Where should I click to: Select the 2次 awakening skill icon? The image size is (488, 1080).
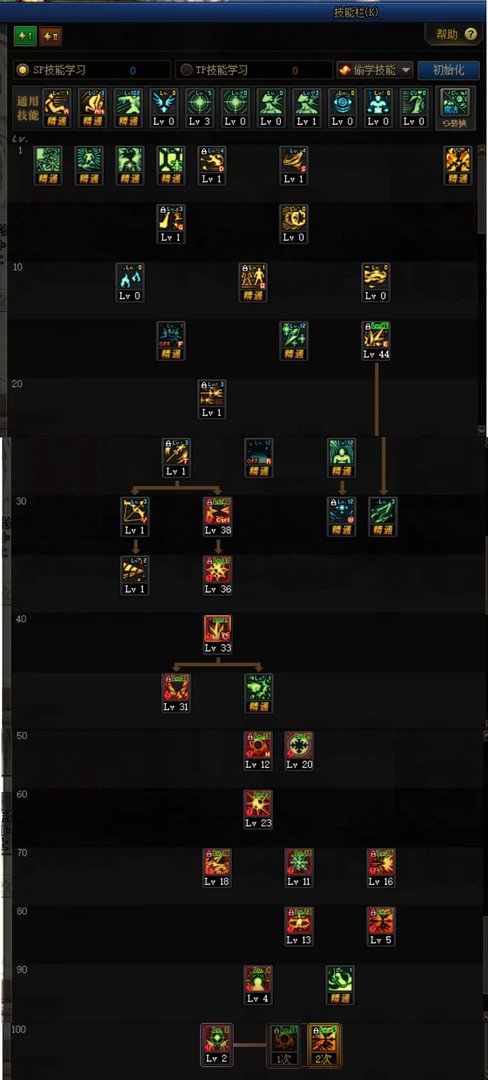[323, 1045]
